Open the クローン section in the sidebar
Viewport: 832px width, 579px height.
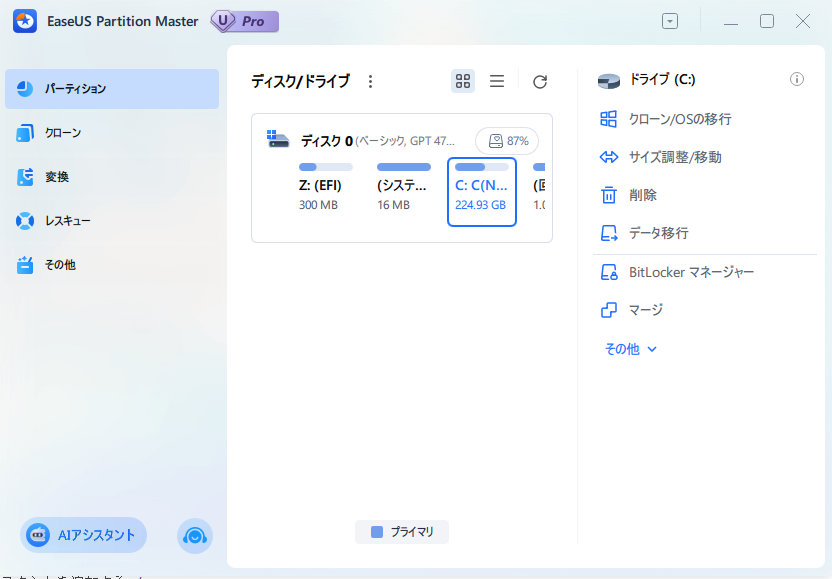[x=60, y=132]
